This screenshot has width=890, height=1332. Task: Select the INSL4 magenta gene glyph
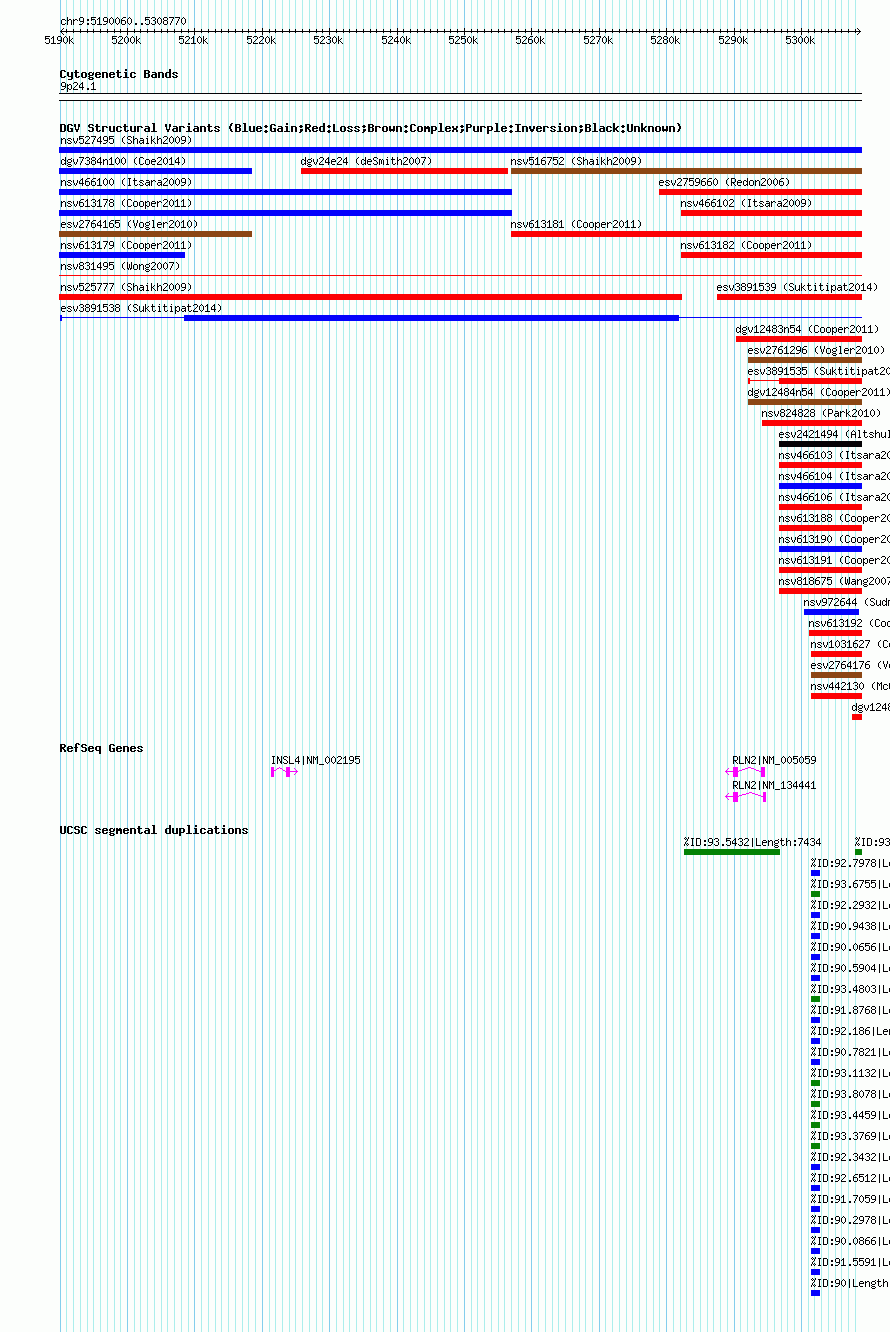[x=285, y=772]
